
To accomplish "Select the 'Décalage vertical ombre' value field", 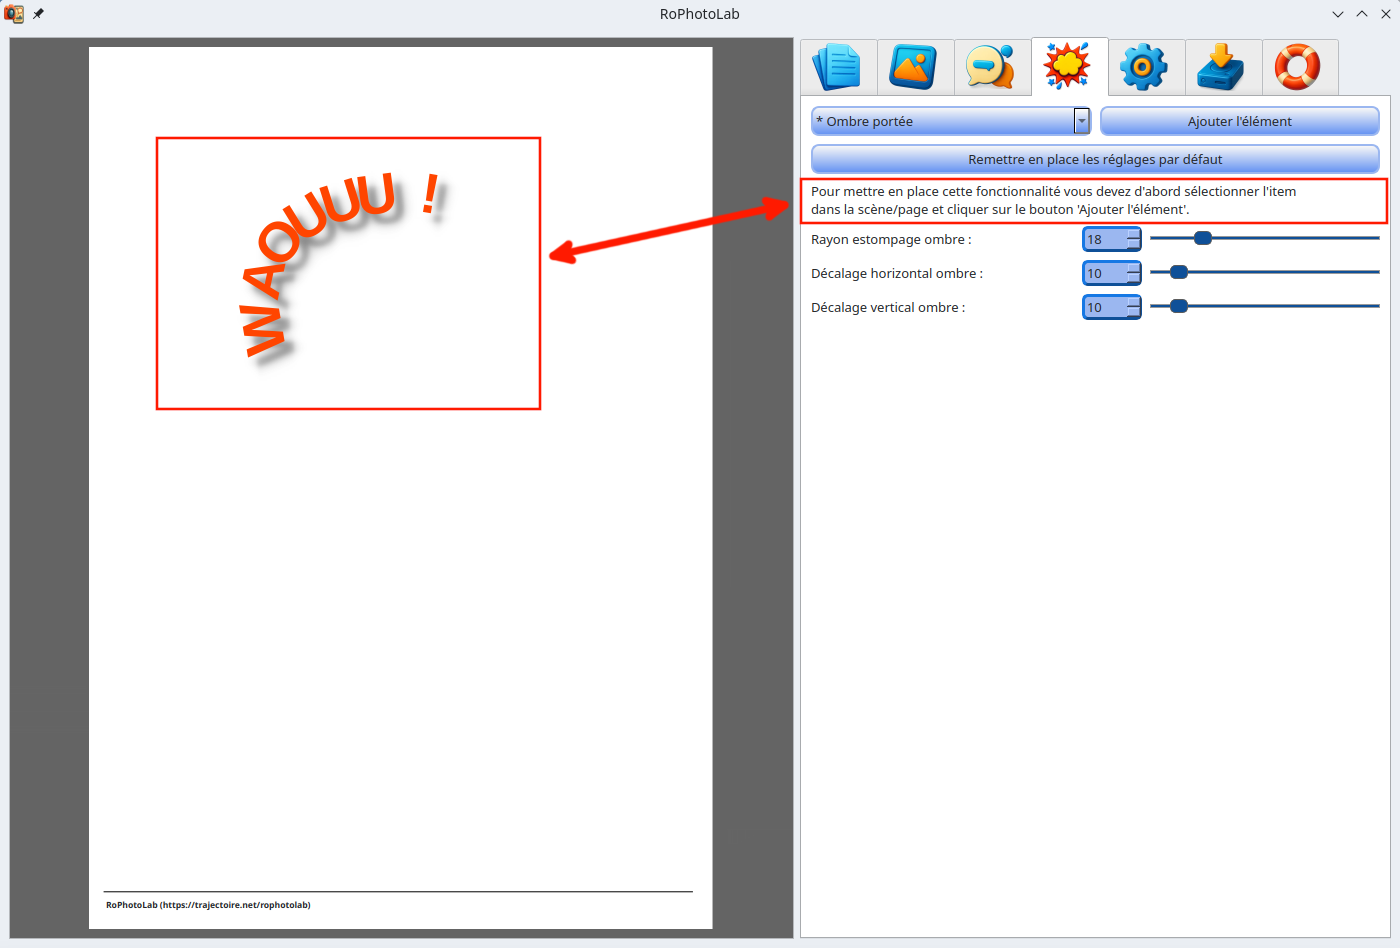I will click(x=1105, y=308).
